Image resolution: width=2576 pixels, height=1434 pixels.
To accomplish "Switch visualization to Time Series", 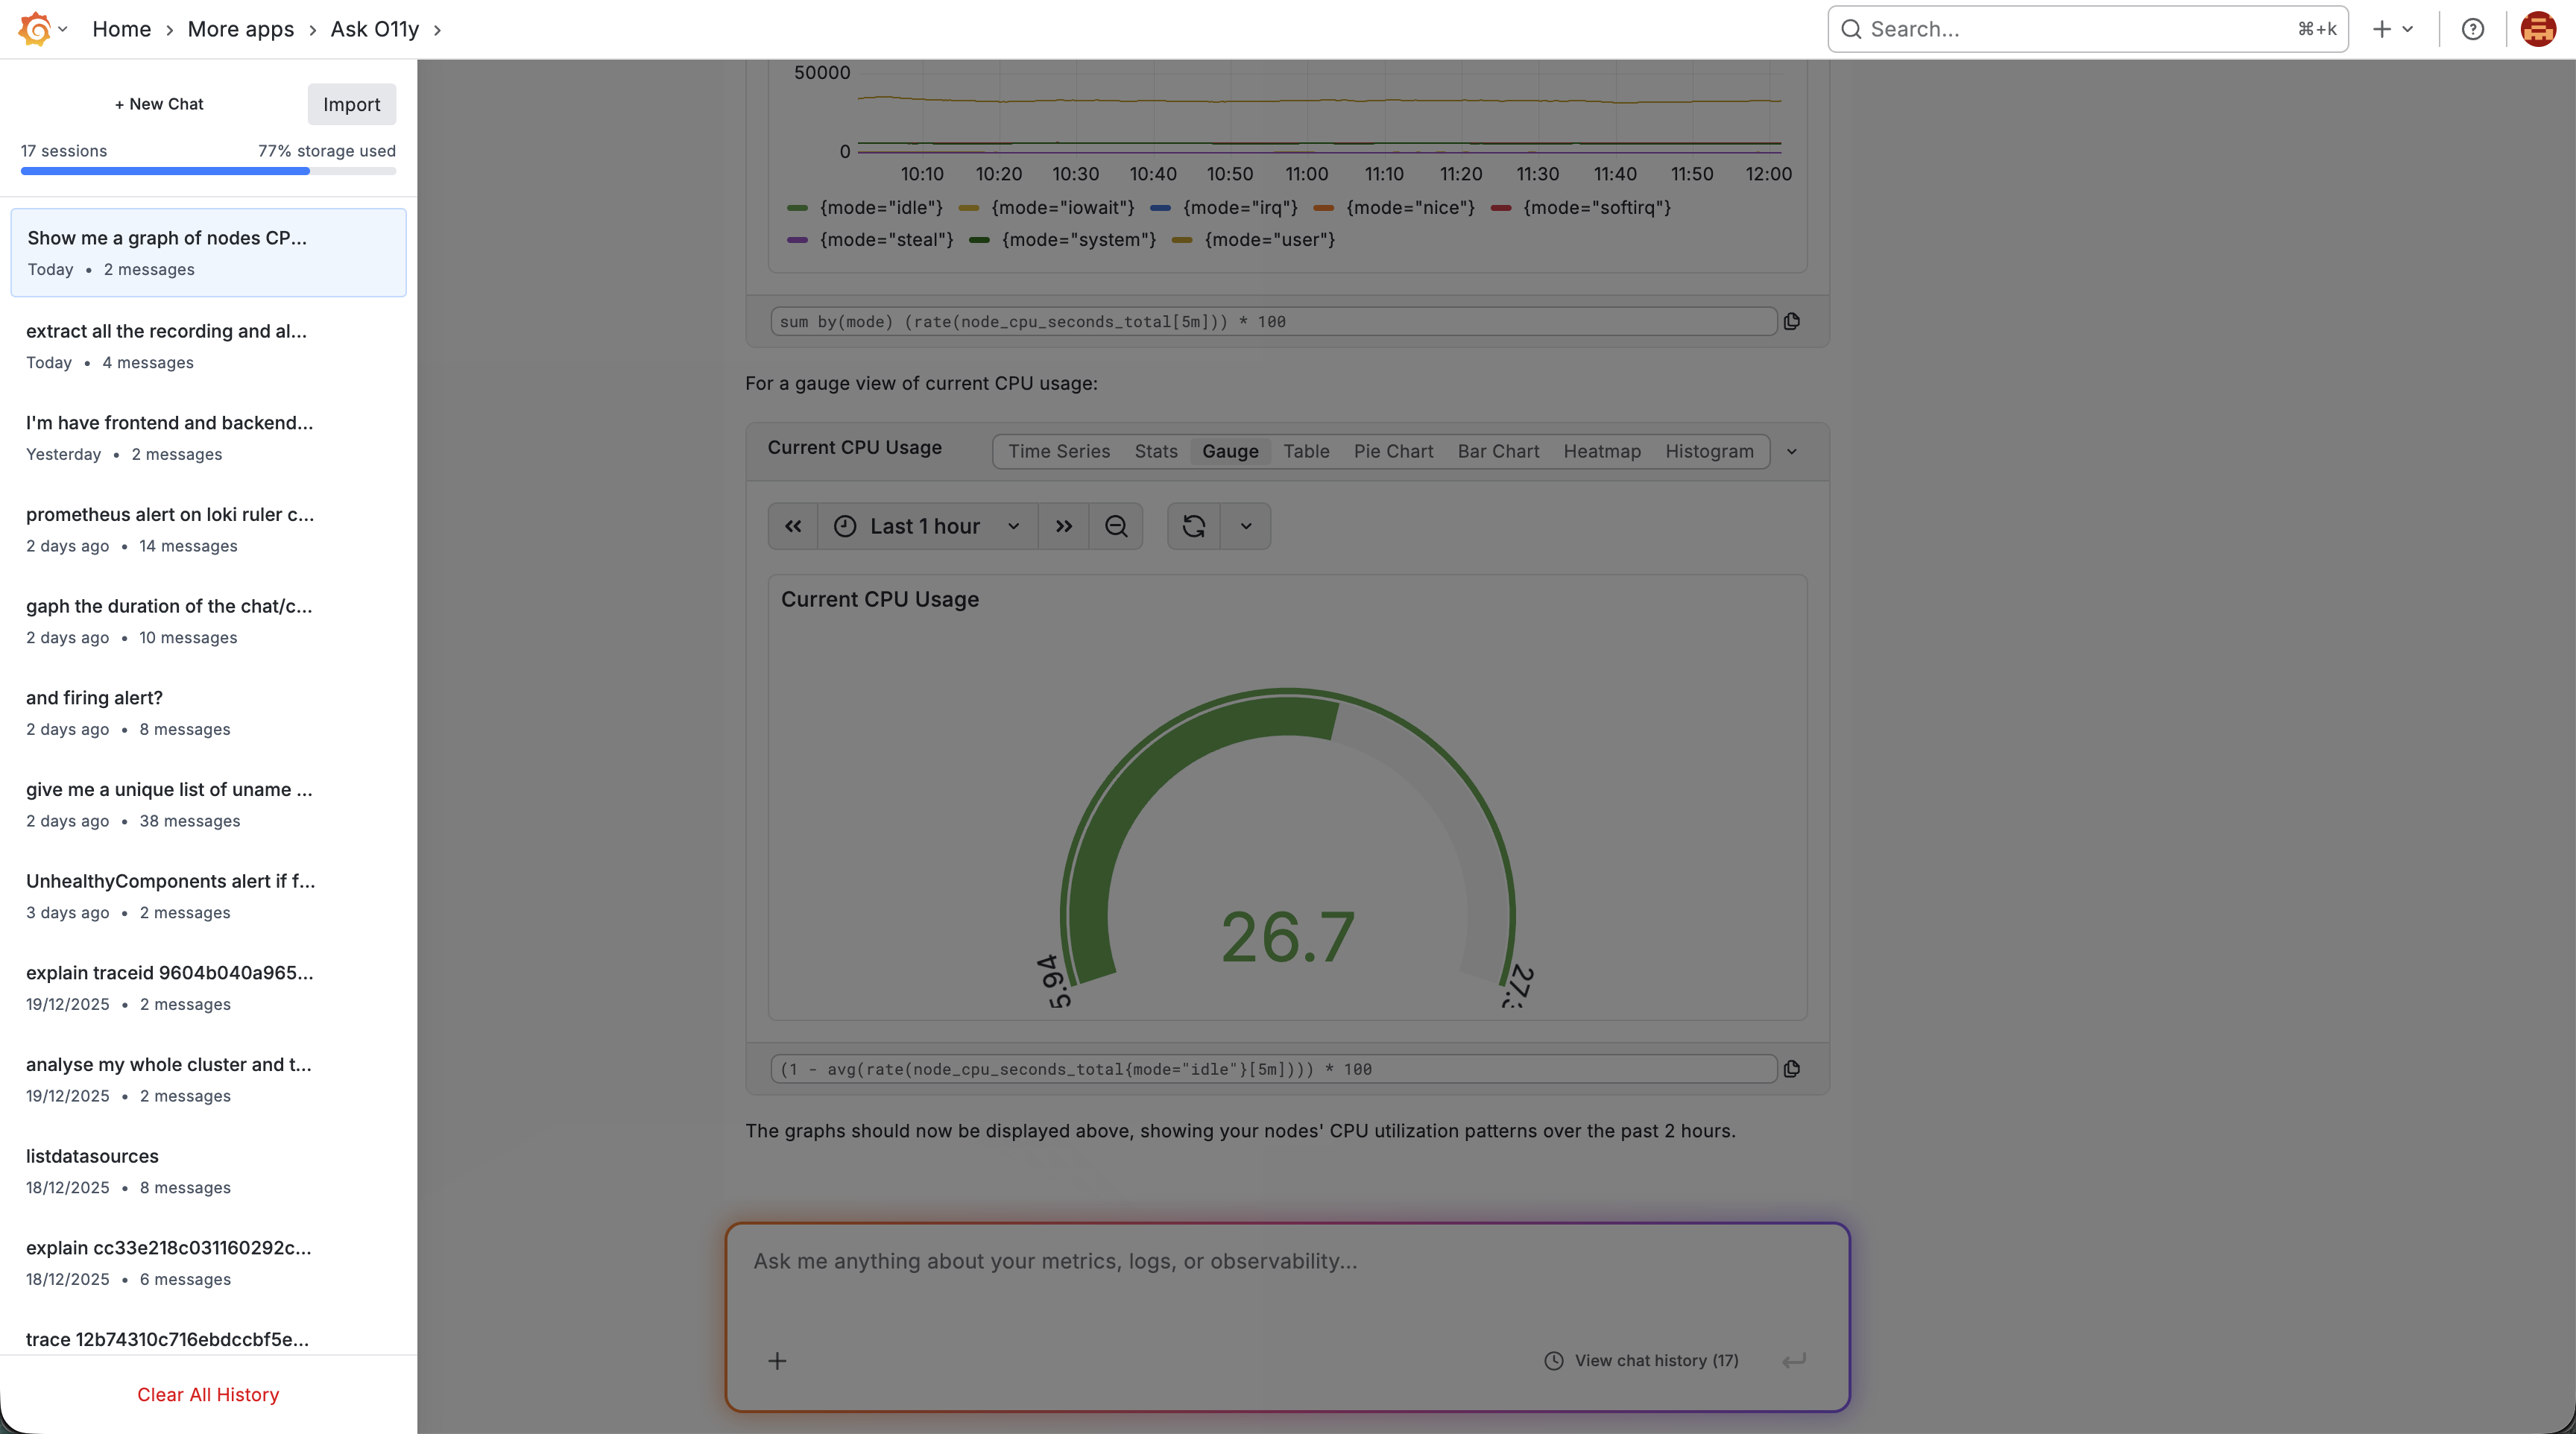I will [1059, 451].
